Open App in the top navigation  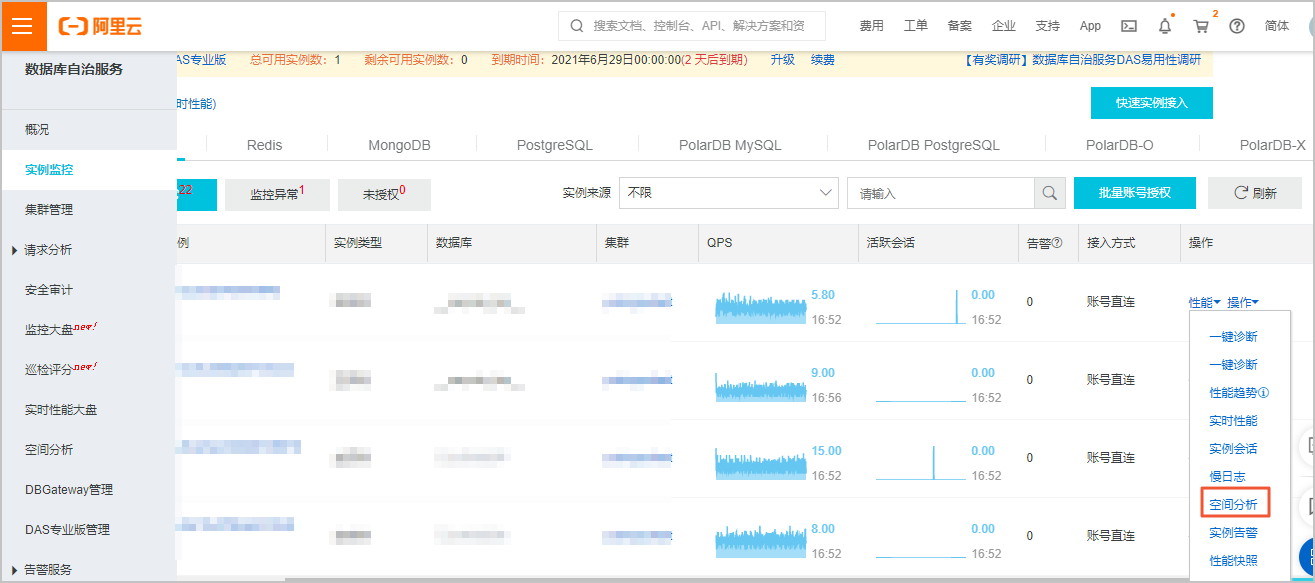tap(1090, 26)
